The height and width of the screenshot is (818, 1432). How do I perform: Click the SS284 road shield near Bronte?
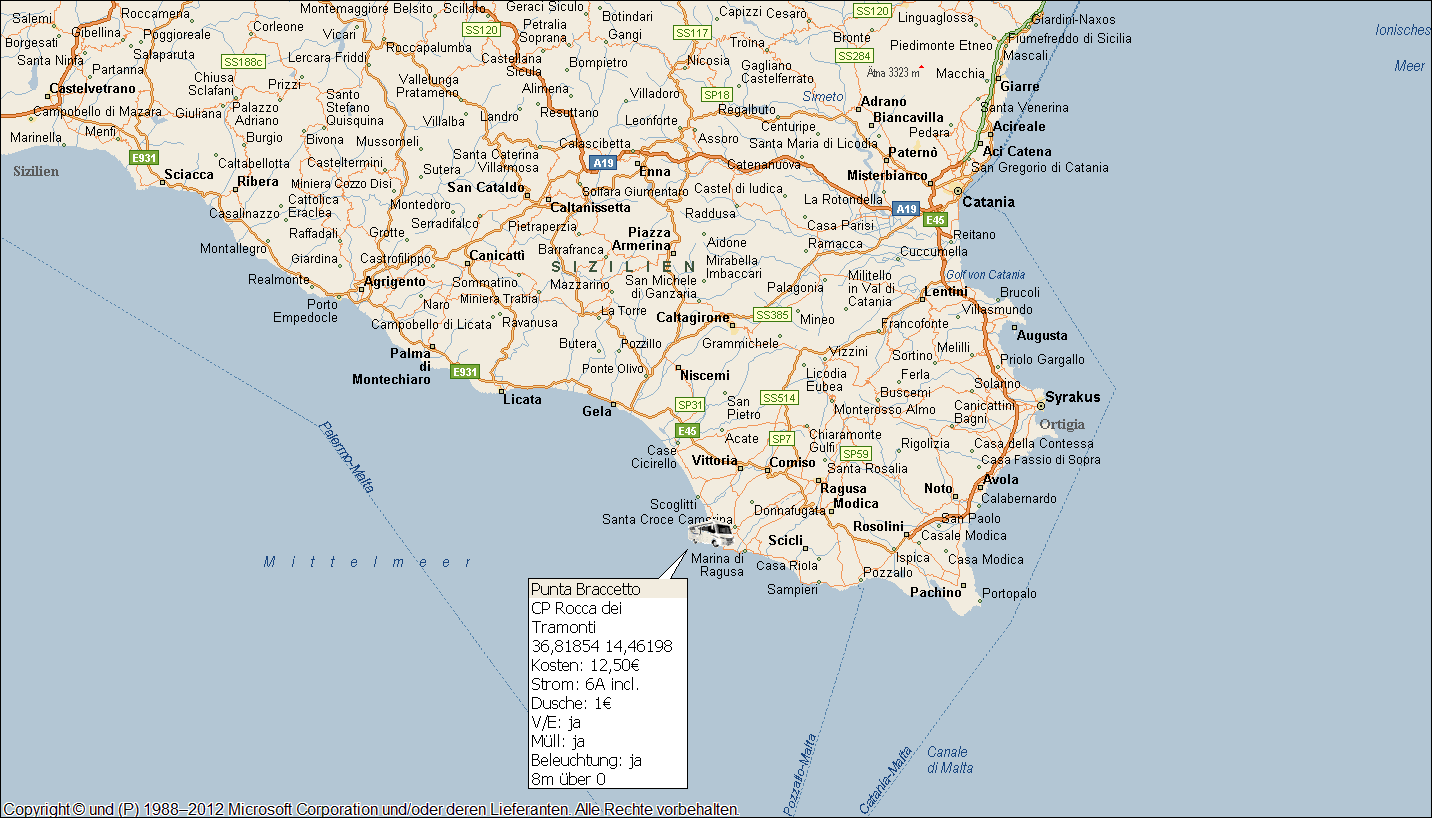click(854, 56)
